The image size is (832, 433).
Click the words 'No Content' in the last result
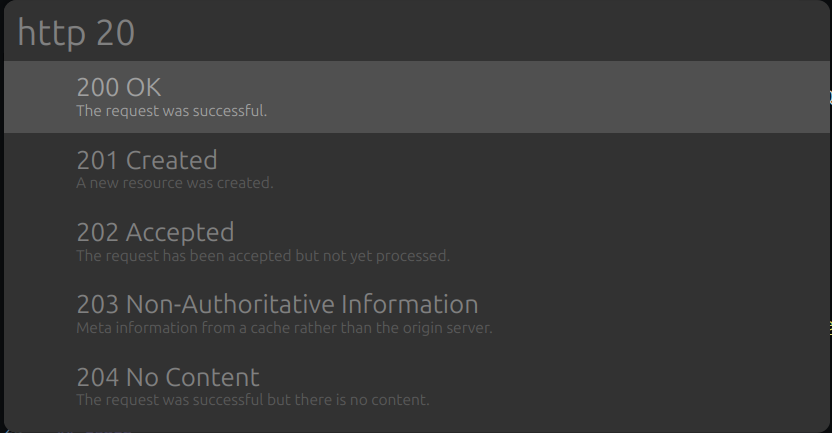pos(192,377)
